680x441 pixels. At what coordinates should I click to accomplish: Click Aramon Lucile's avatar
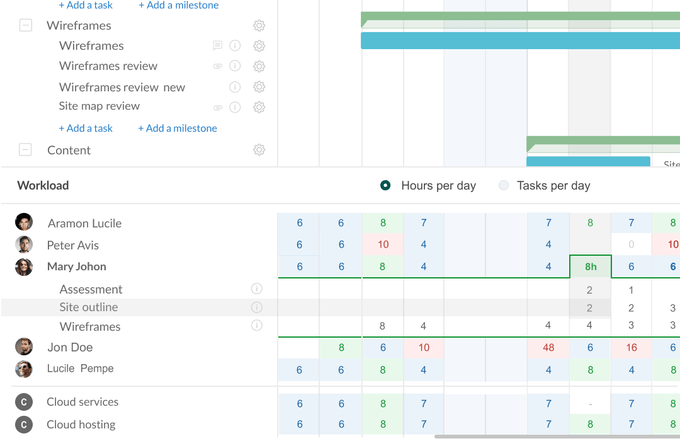24,222
